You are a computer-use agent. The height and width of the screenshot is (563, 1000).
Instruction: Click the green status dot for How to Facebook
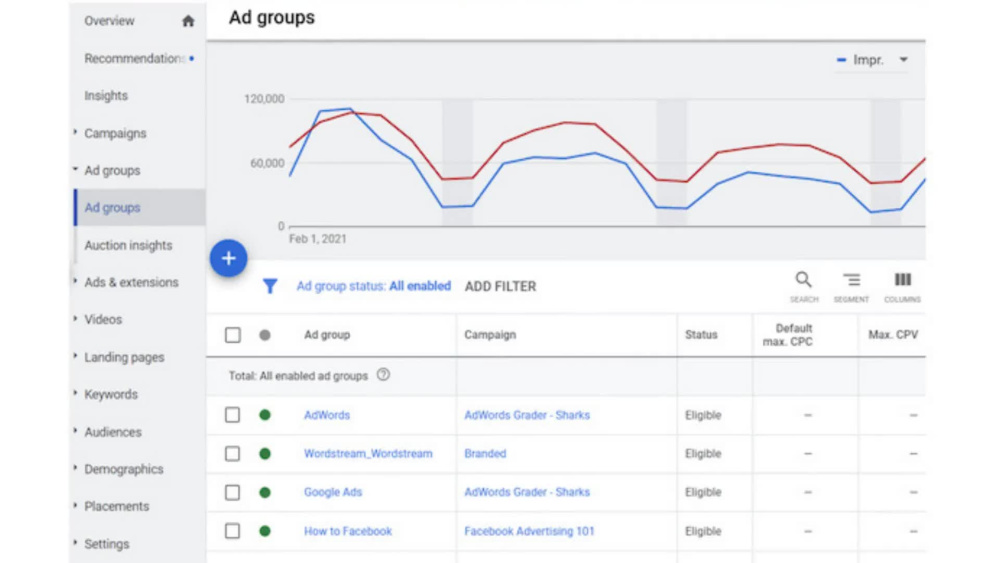(265, 531)
